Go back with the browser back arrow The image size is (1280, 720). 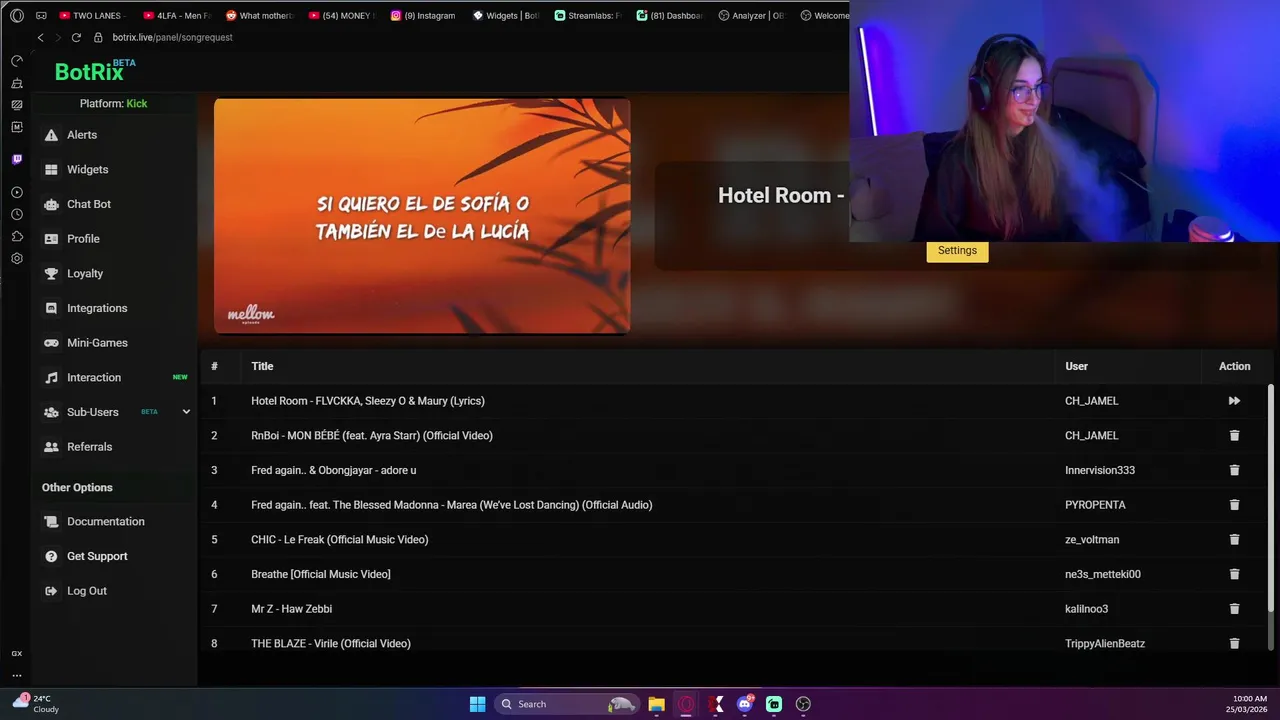click(40, 37)
